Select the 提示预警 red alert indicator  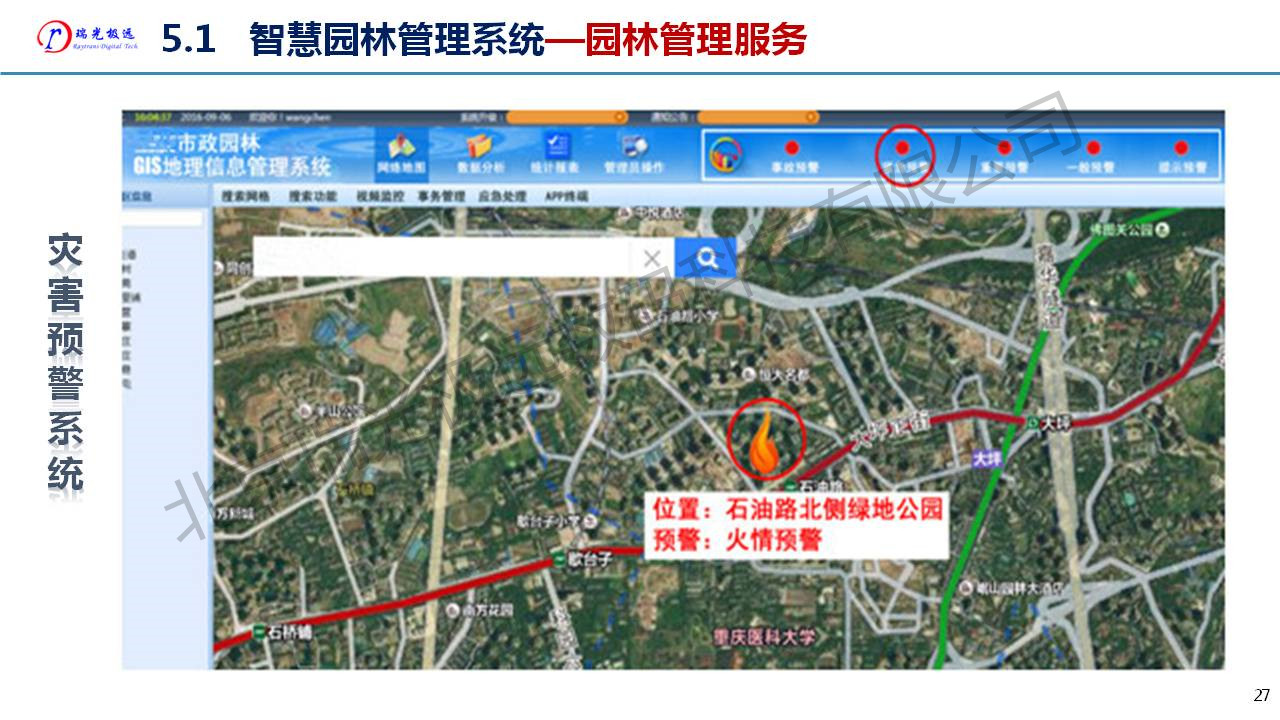tap(1181, 149)
